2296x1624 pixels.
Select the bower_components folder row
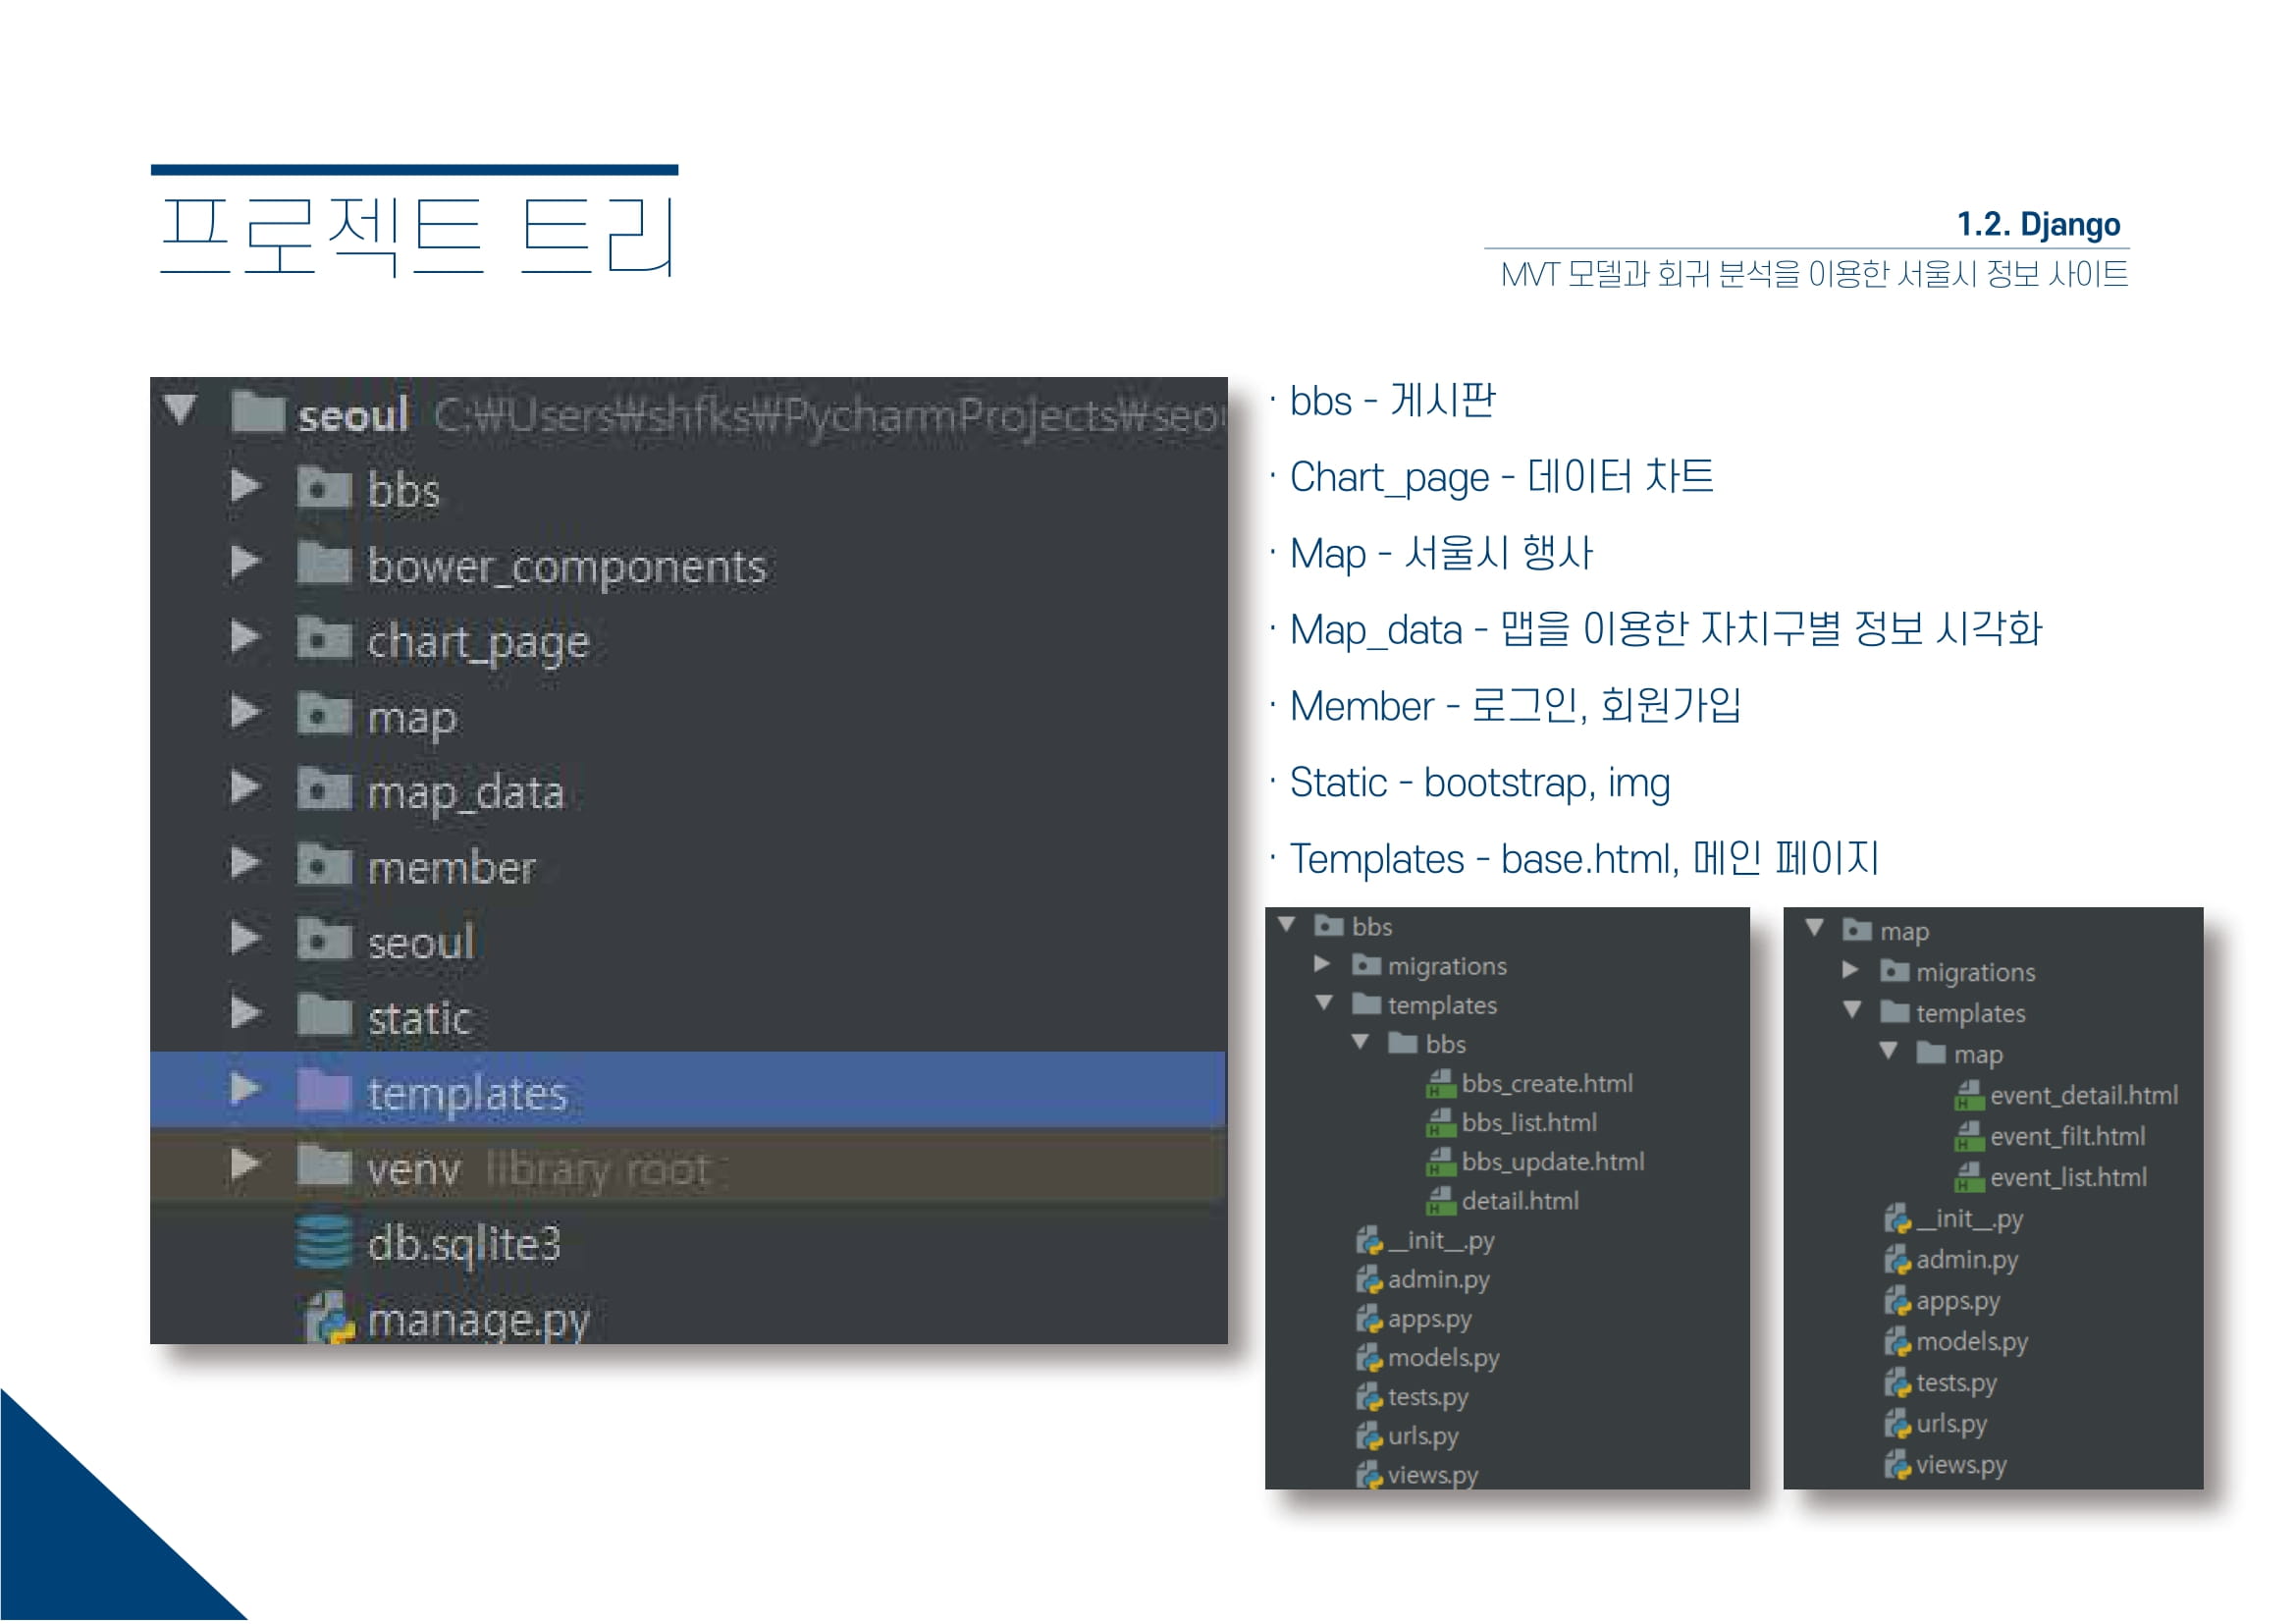(688, 565)
